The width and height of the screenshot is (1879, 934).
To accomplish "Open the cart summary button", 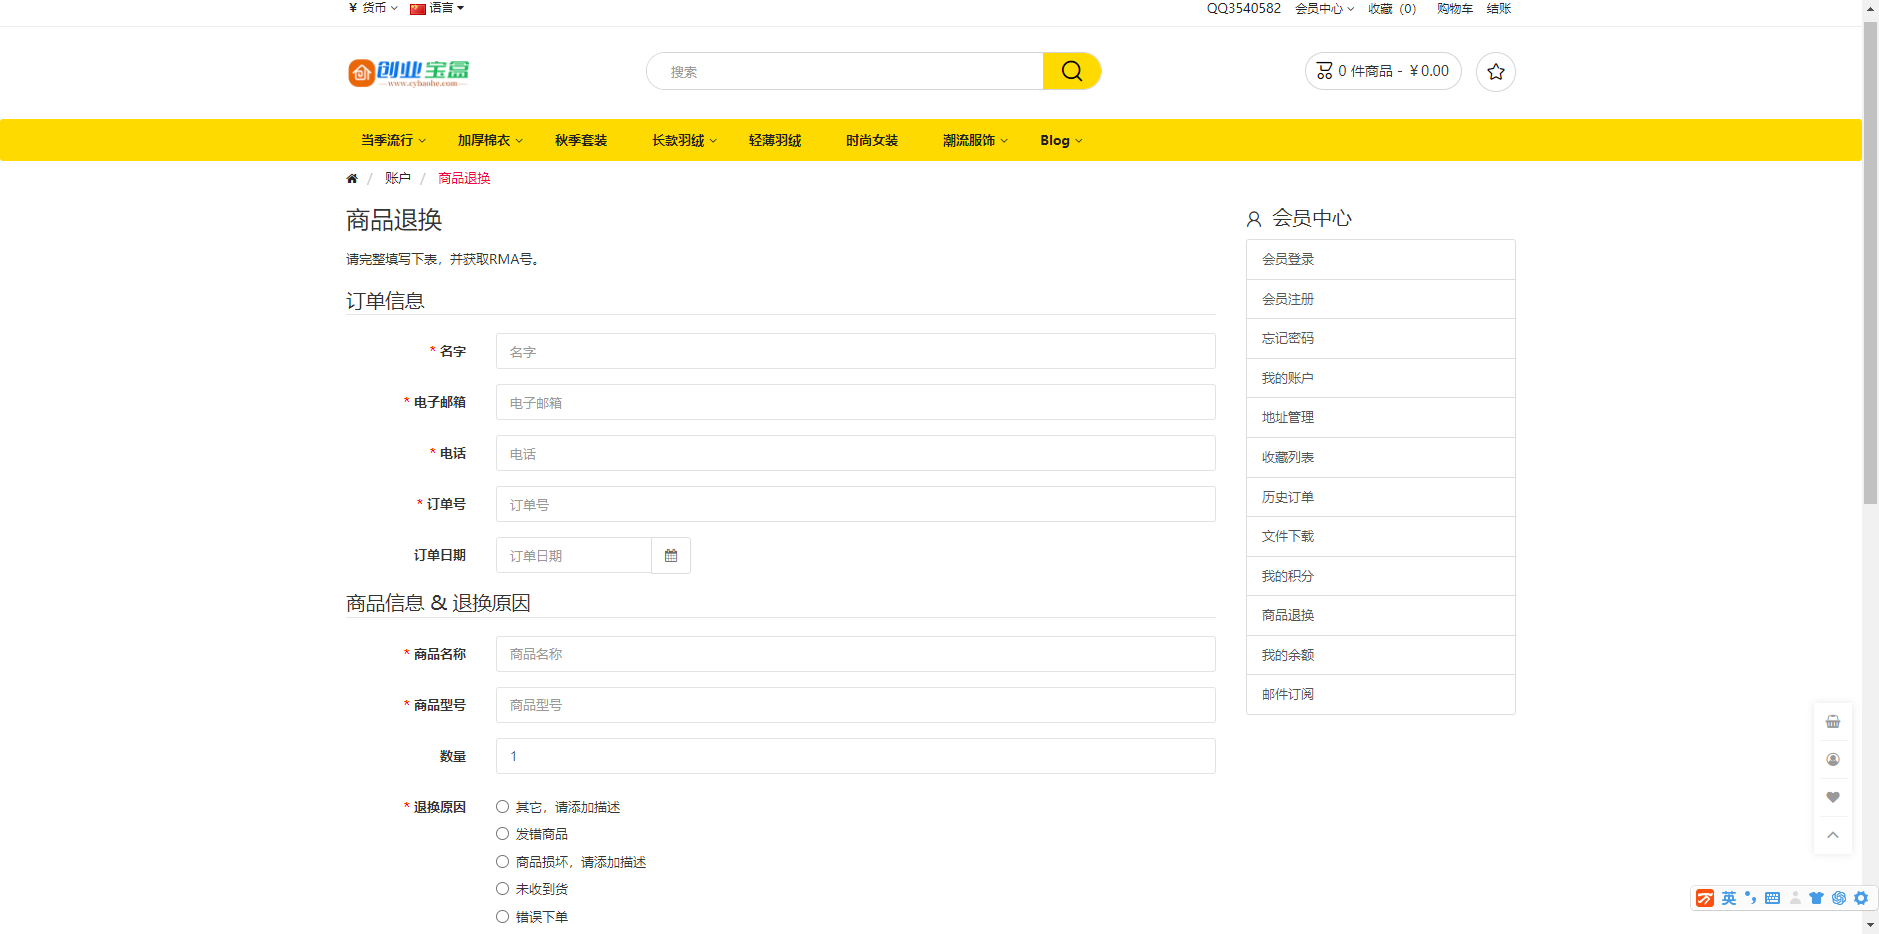I will [1382, 71].
